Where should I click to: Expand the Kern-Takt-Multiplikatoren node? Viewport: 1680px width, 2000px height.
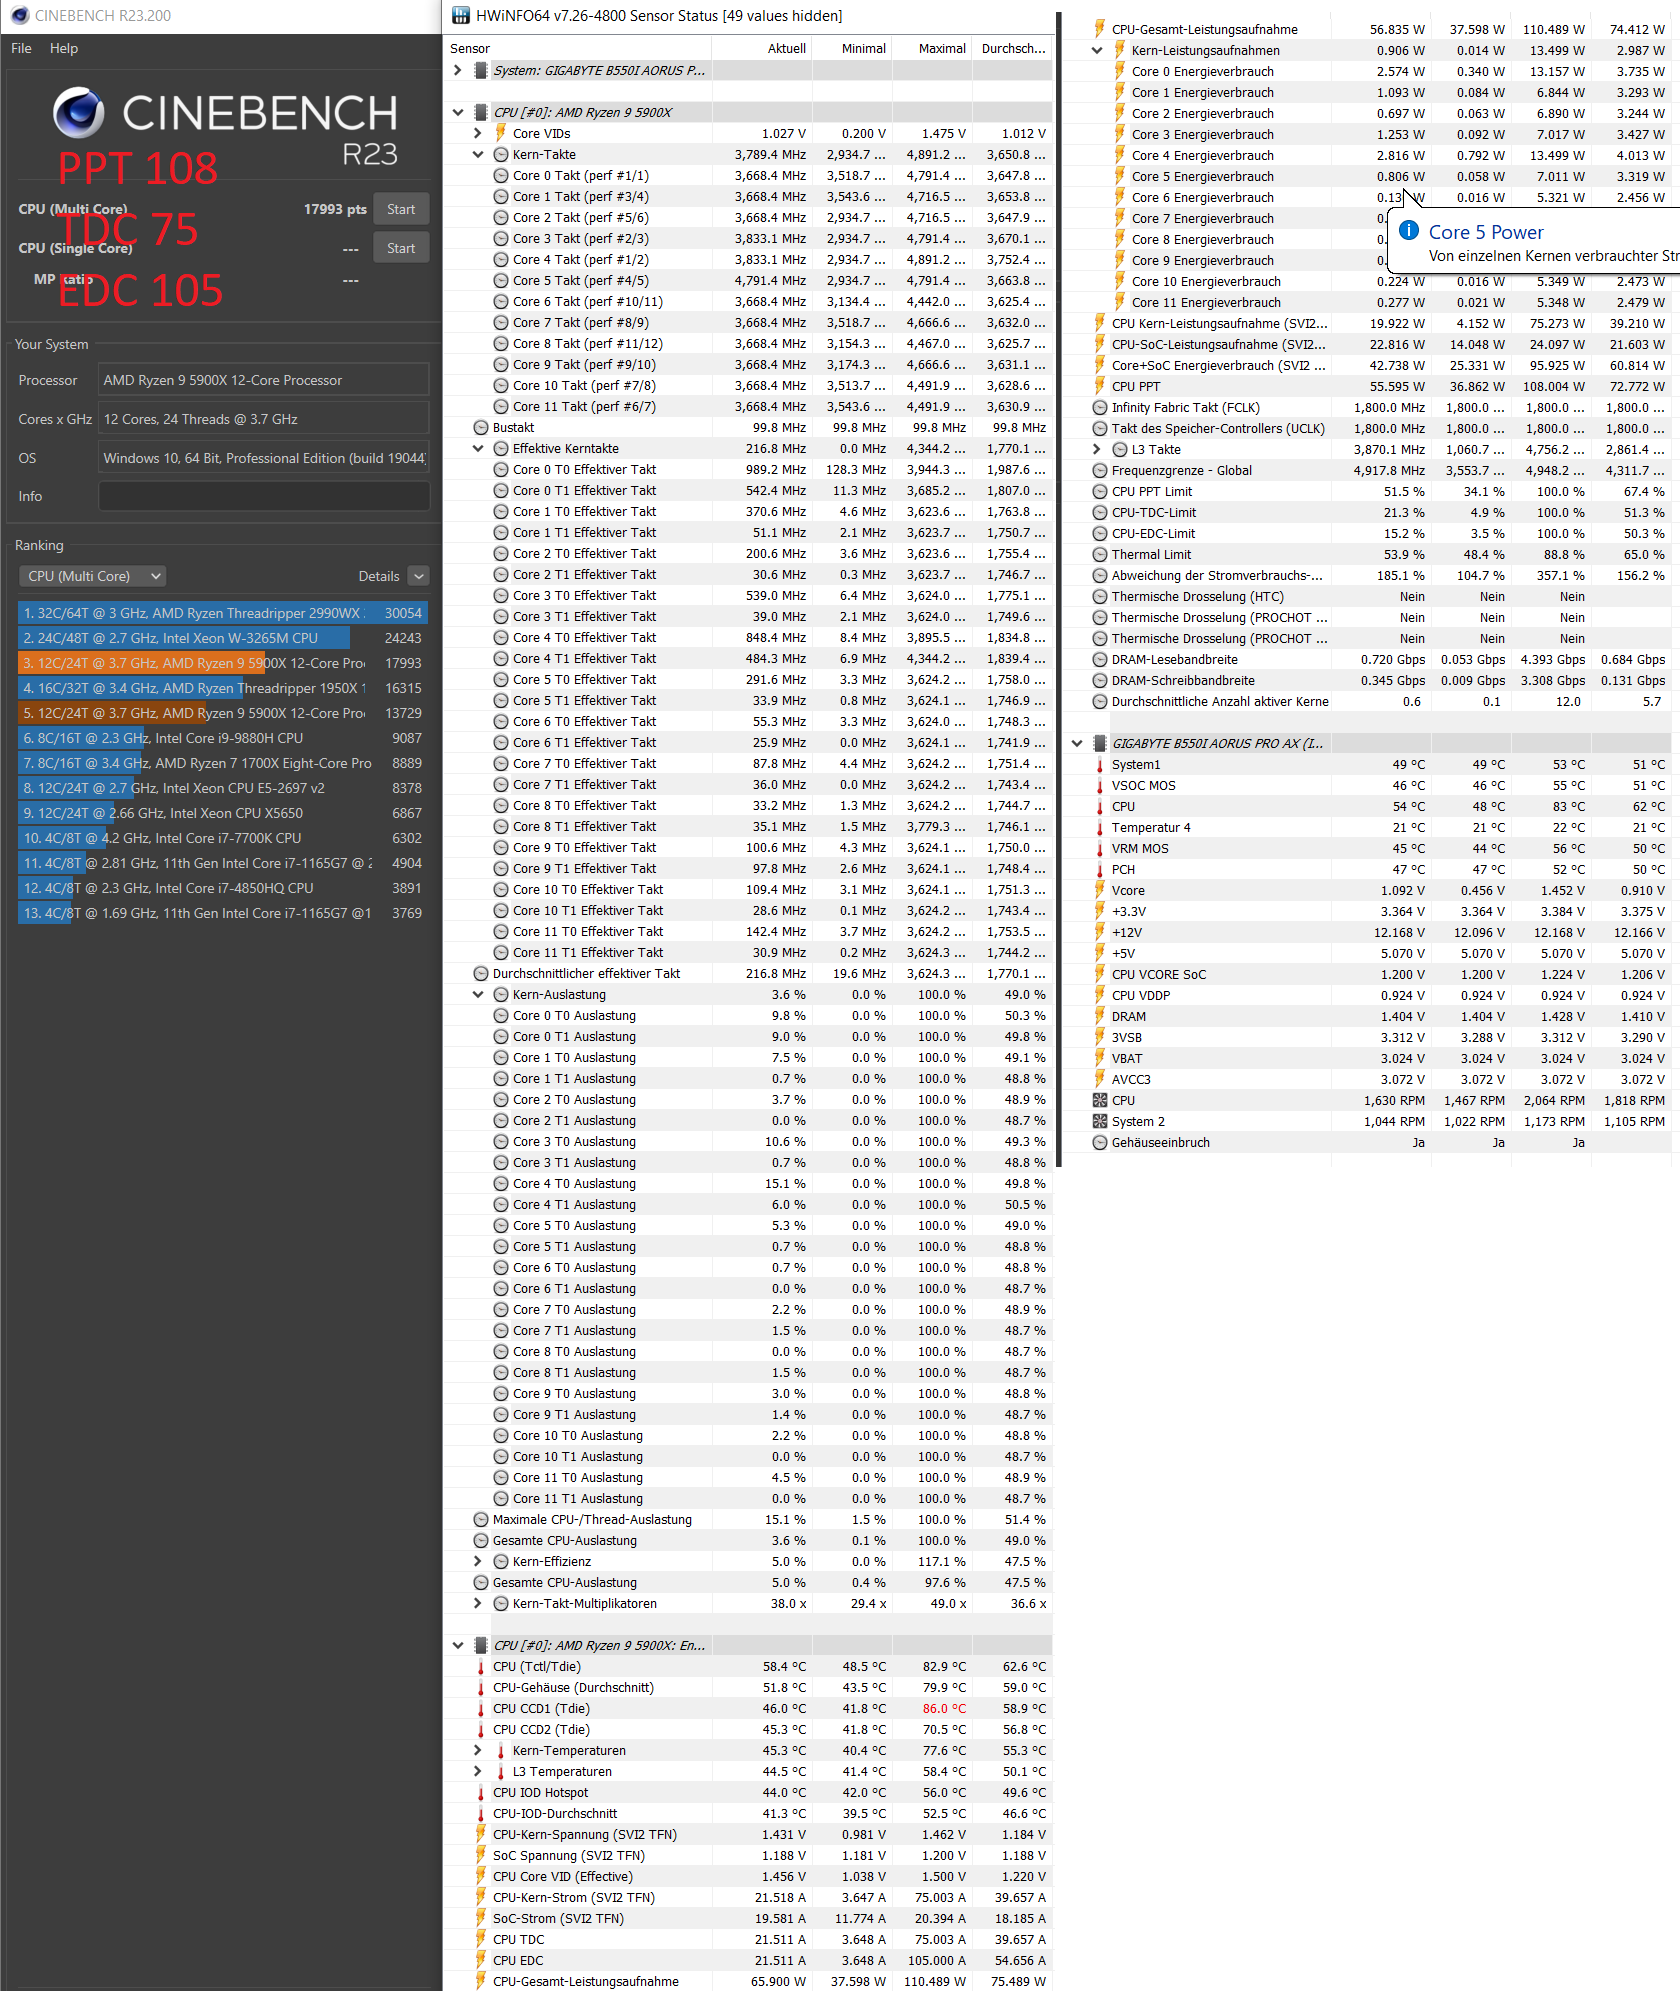(x=478, y=1603)
